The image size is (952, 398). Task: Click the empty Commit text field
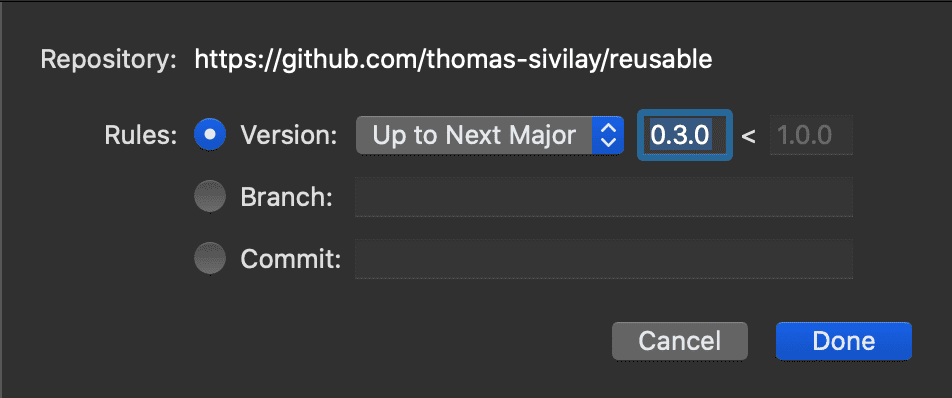604,259
